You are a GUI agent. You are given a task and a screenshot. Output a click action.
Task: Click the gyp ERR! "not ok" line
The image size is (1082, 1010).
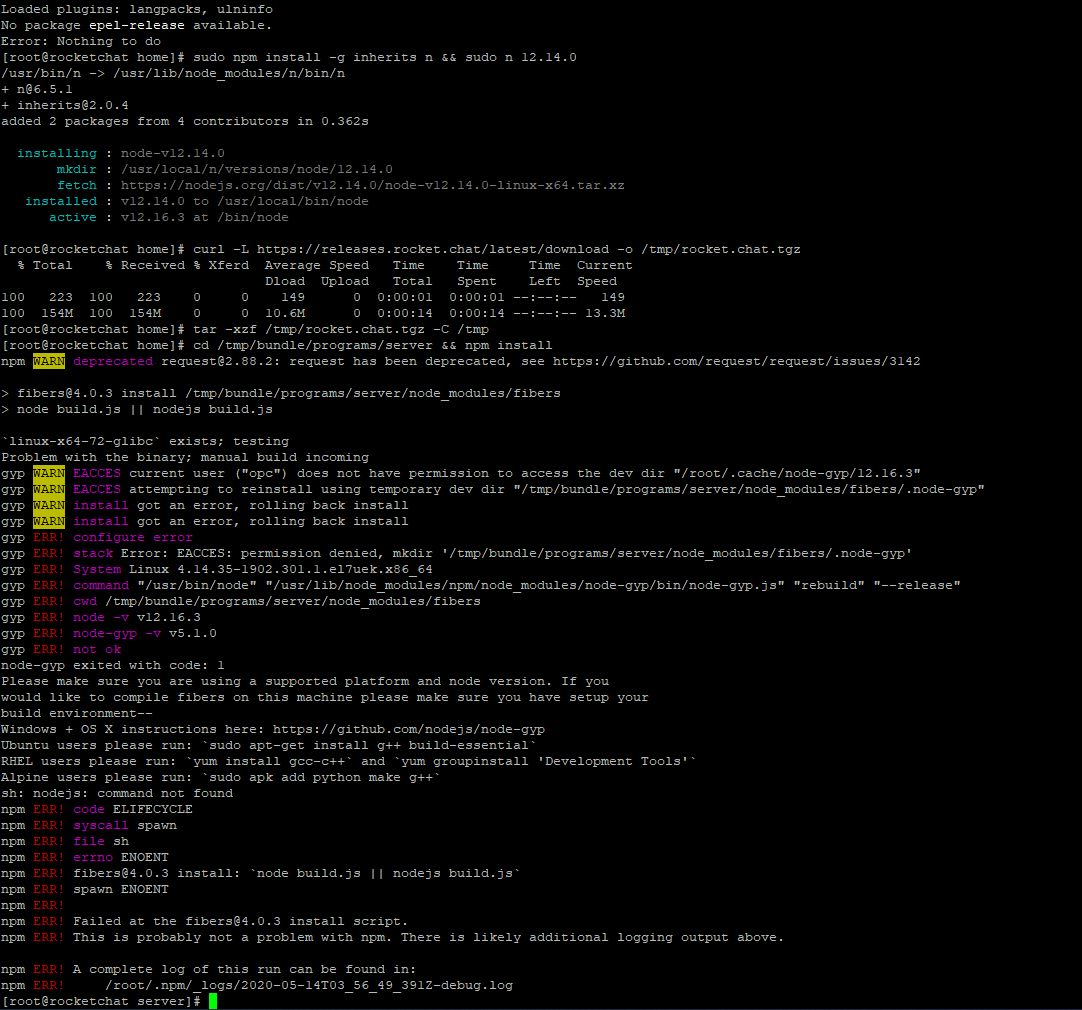pos(61,648)
